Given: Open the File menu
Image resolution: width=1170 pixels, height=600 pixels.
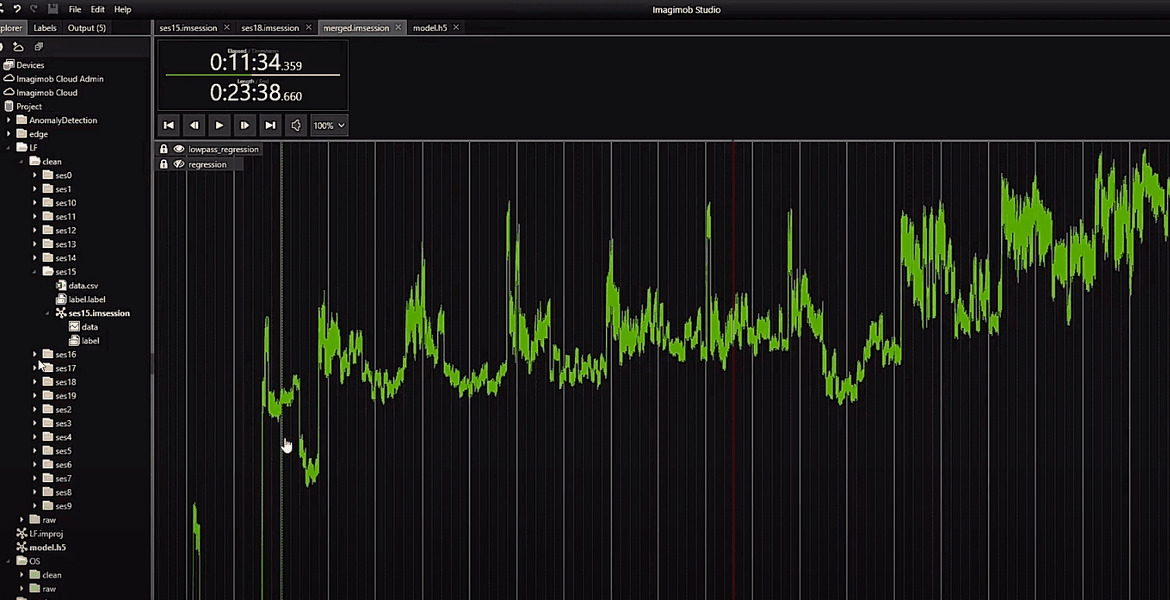Looking at the screenshot, I should coord(75,9).
